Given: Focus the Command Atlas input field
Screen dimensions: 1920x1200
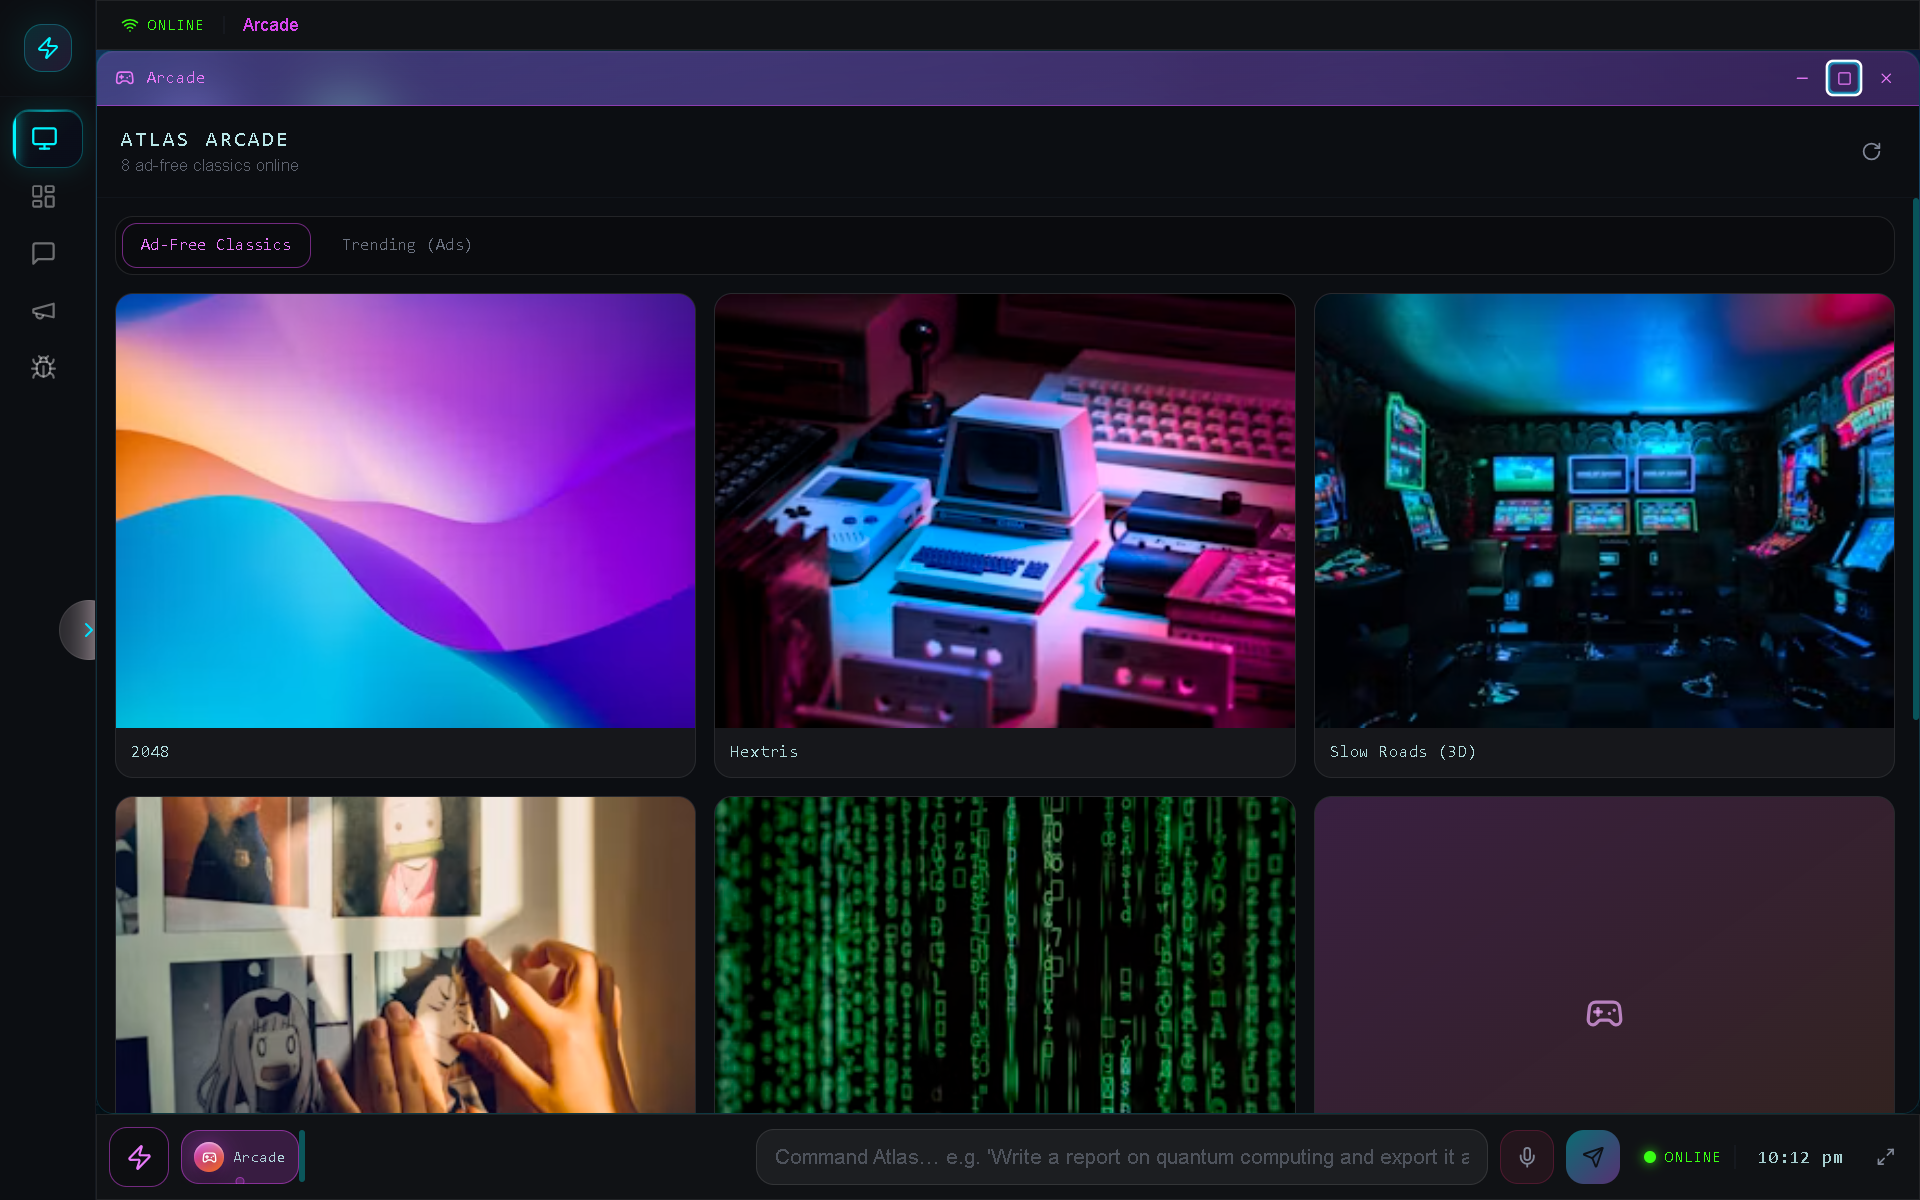Looking at the screenshot, I should [x=1121, y=1157].
